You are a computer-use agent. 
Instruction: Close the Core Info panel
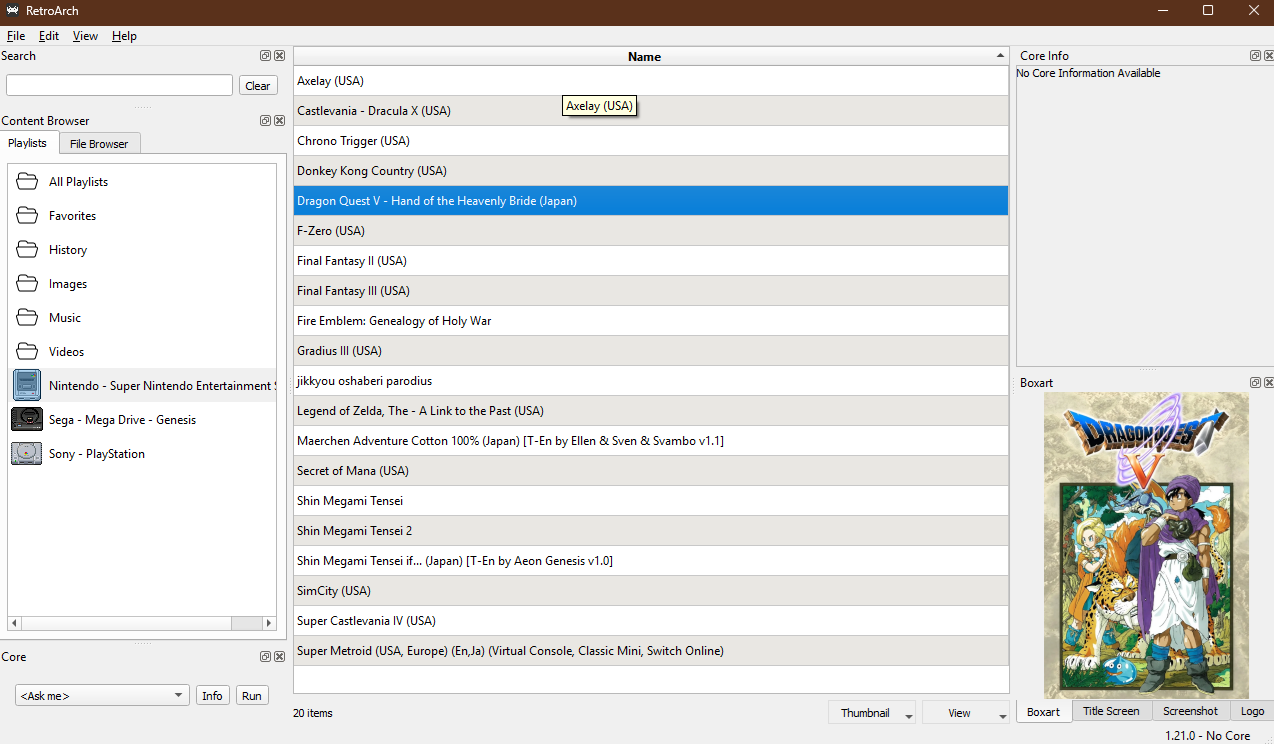(1269, 56)
